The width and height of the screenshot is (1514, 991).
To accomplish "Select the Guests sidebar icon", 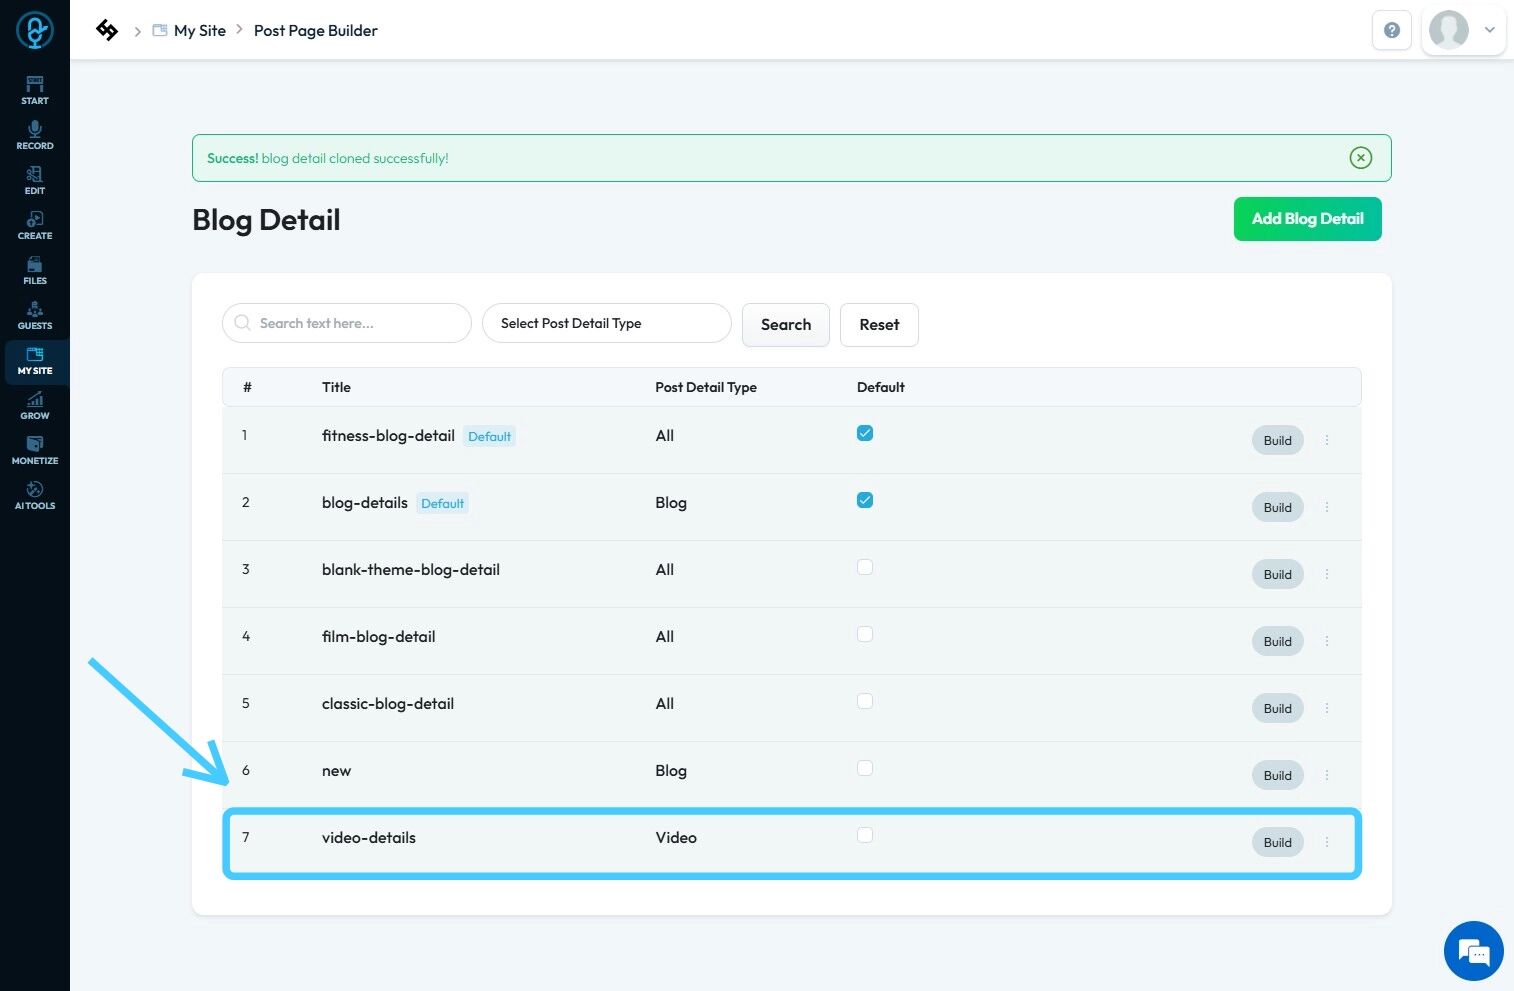I will 34,315.
